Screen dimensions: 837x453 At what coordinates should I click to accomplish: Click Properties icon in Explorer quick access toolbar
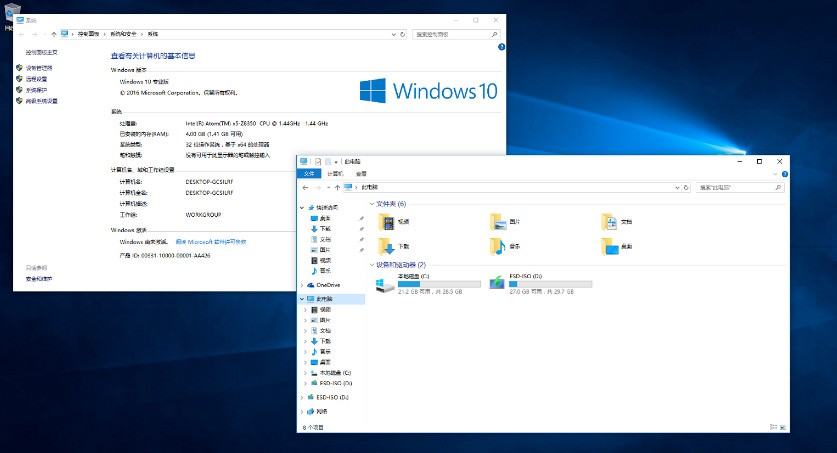[x=318, y=161]
